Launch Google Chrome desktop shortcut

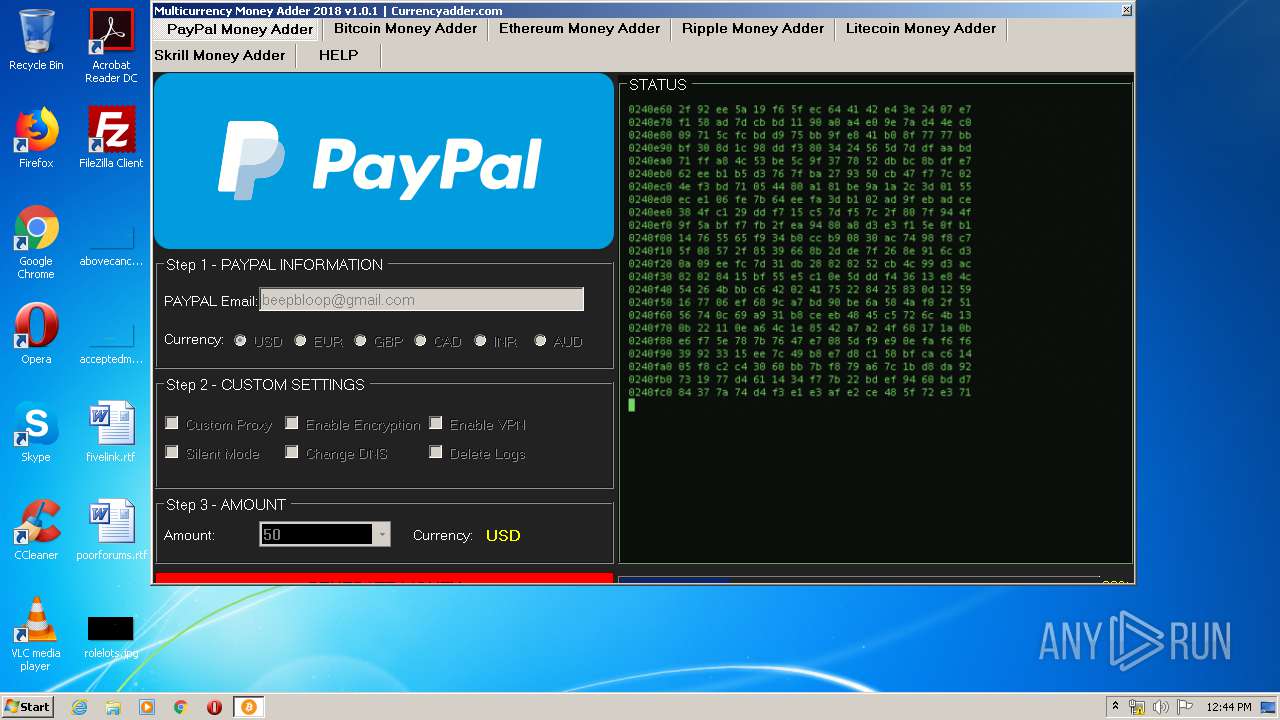[36, 242]
